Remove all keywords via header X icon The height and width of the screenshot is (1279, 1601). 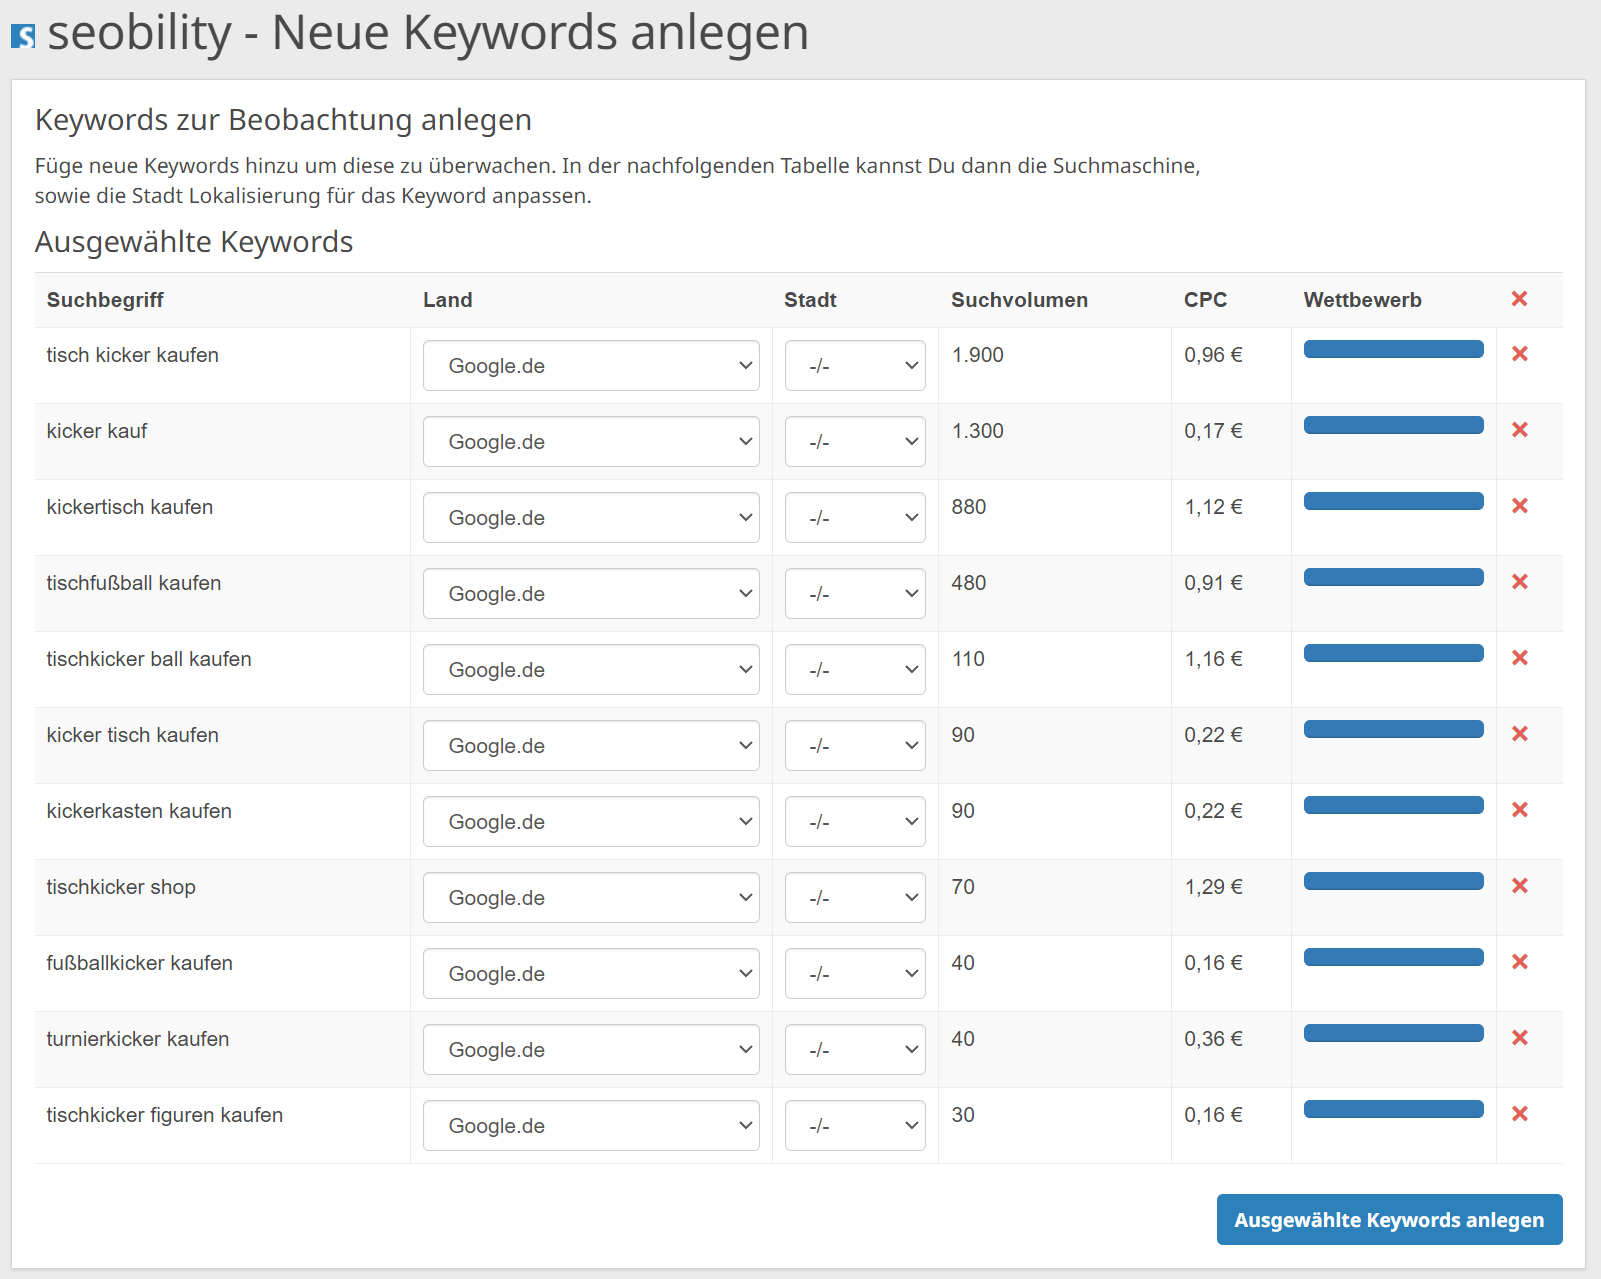tap(1519, 299)
